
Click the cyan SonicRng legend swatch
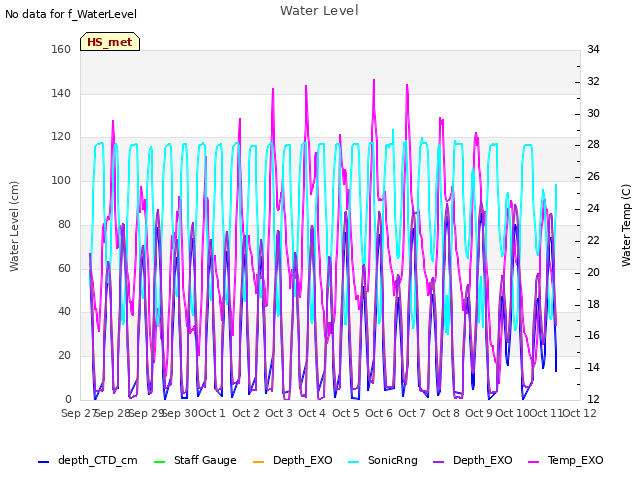(353, 462)
